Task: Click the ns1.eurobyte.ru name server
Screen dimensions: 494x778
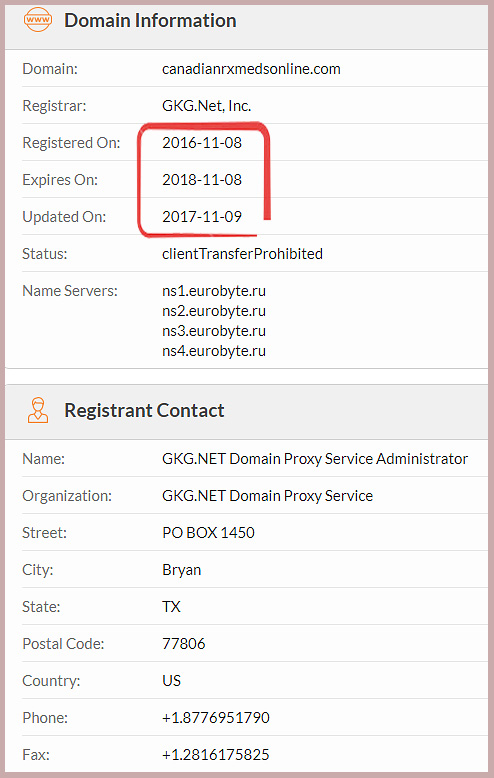Action: coord(214,291)
